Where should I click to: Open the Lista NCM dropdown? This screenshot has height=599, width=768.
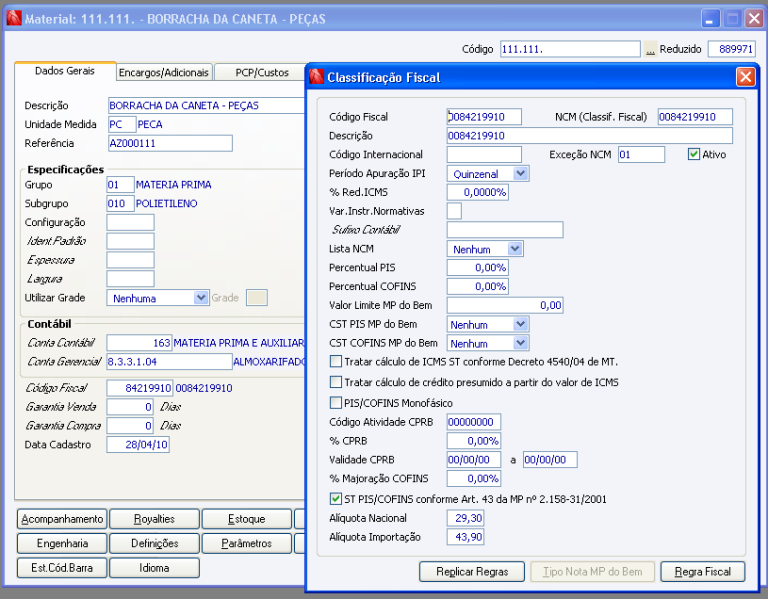point(514,249)
